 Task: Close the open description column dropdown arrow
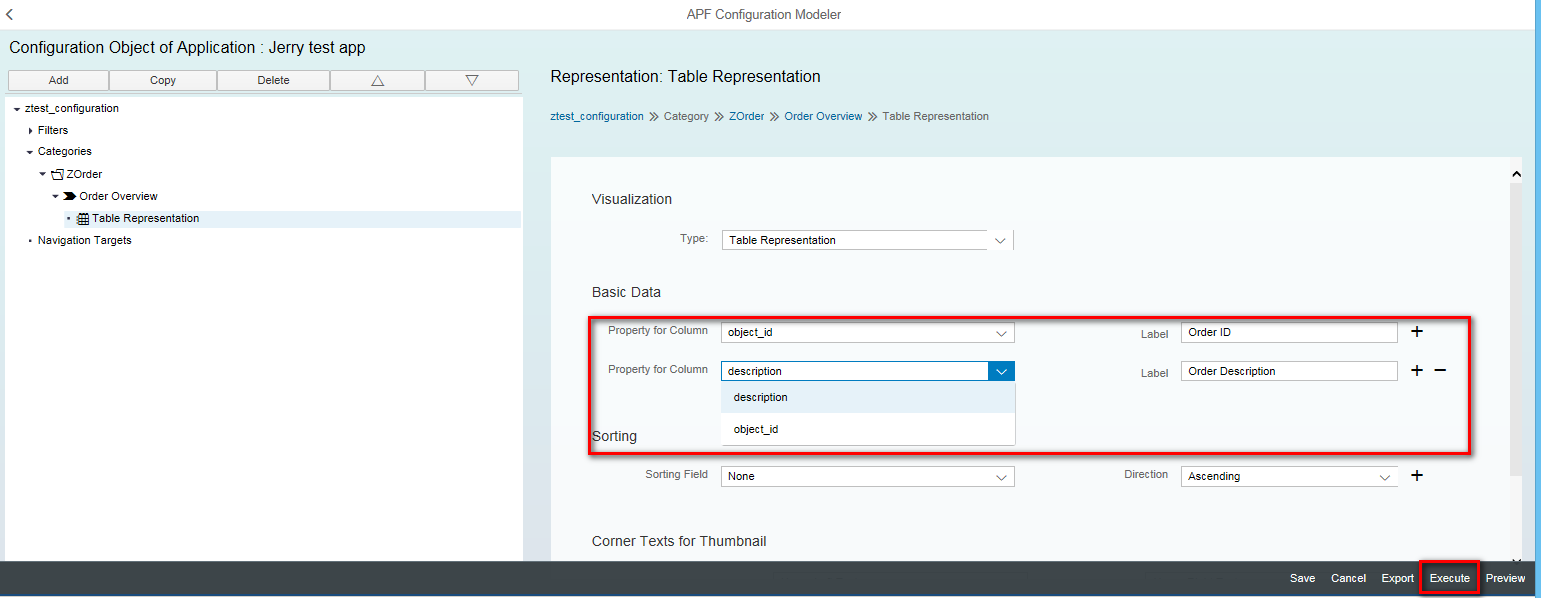pyautogui.click(x=1002, y=371)
